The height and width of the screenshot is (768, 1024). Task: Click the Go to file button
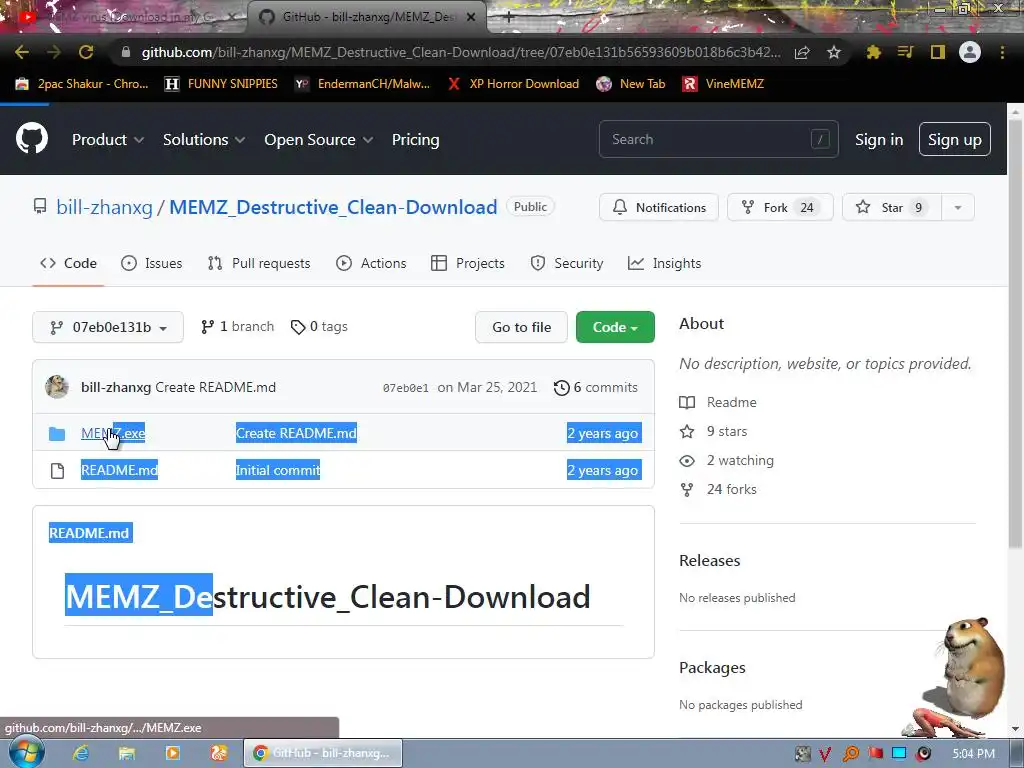[521, 327]
